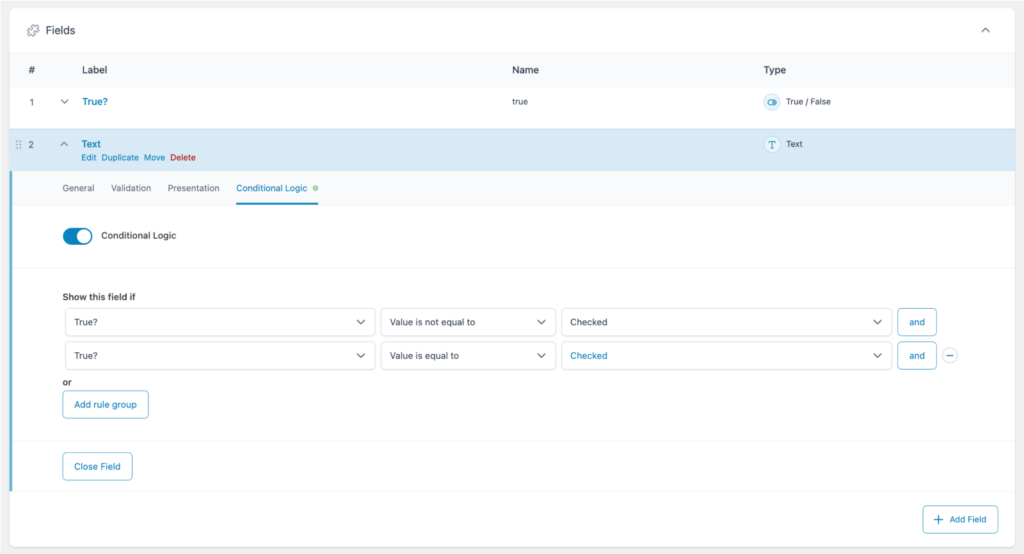Open 'Value is not equal to' operator dropdown
This screenshot has height=554, width=1024.
click(468, 322)
